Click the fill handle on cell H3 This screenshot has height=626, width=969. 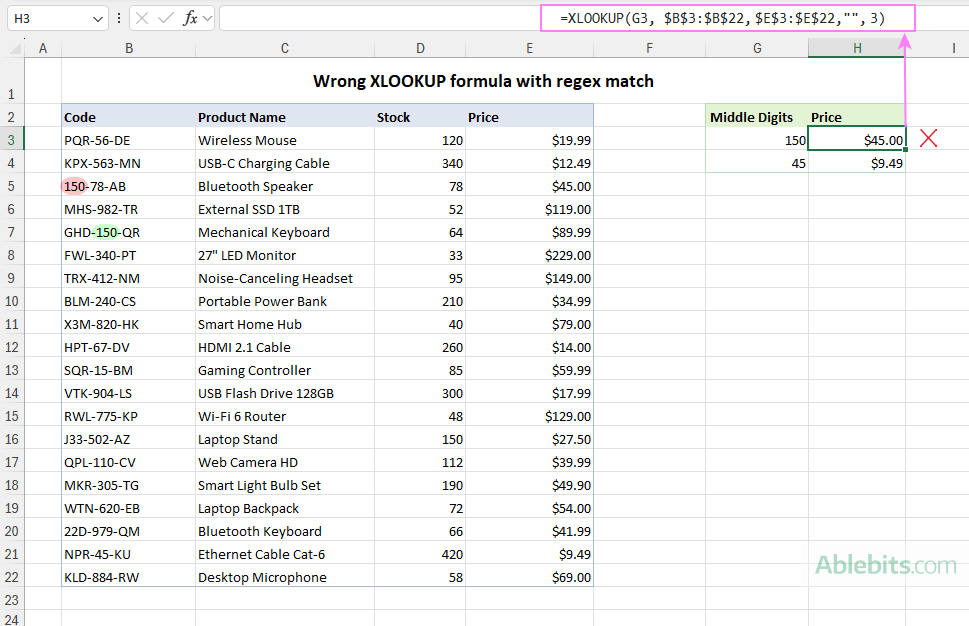coord(905,150)
